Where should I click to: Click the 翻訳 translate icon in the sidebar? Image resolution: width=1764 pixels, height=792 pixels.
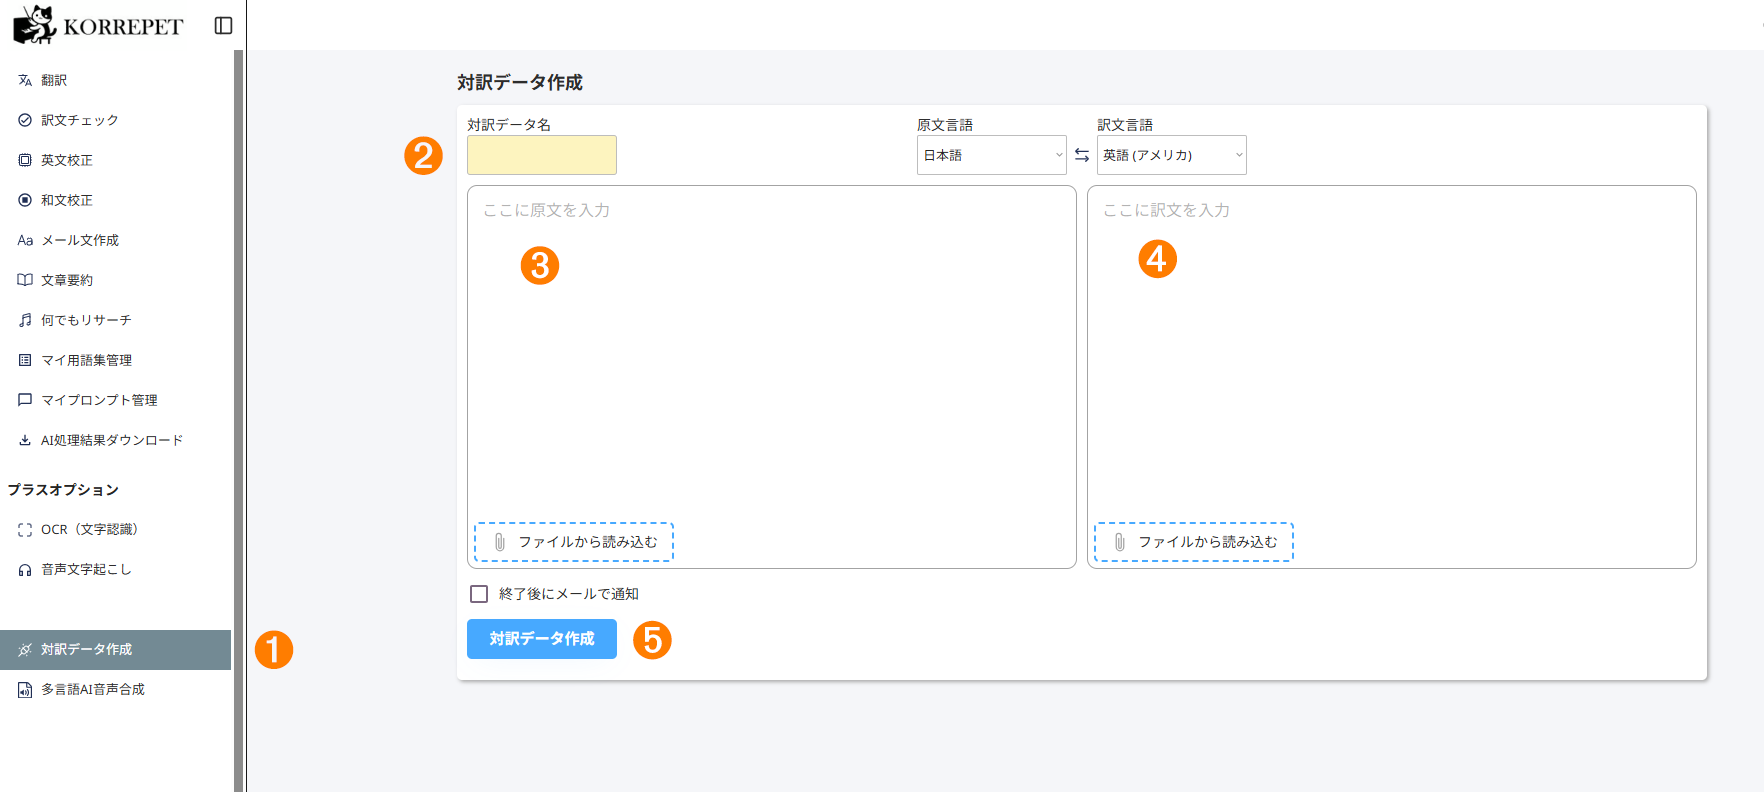click(25, 80)
